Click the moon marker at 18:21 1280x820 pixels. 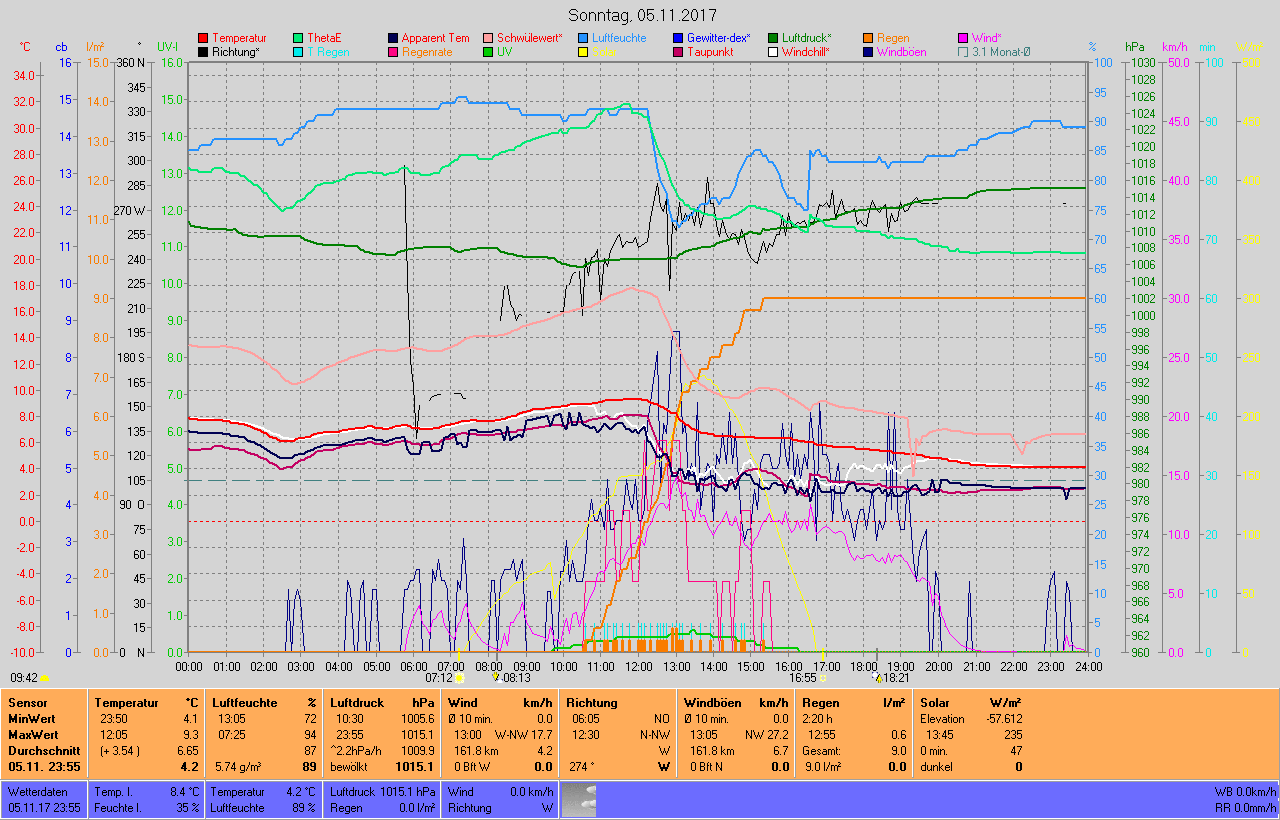coord(877,677)
